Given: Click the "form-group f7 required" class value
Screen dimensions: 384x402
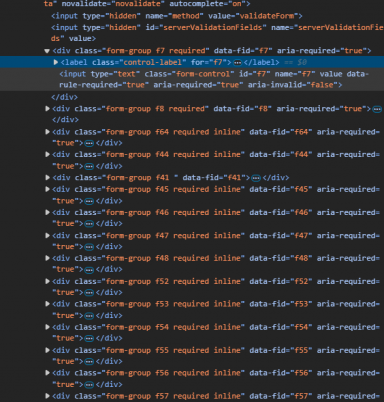Looking at the screenshot, I should tap(155, 51).
